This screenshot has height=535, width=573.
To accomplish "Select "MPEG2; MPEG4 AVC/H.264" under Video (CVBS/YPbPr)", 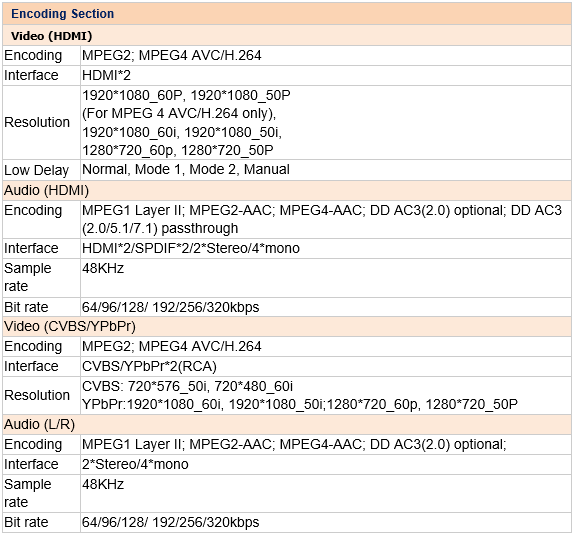I will tap(171, 346).
